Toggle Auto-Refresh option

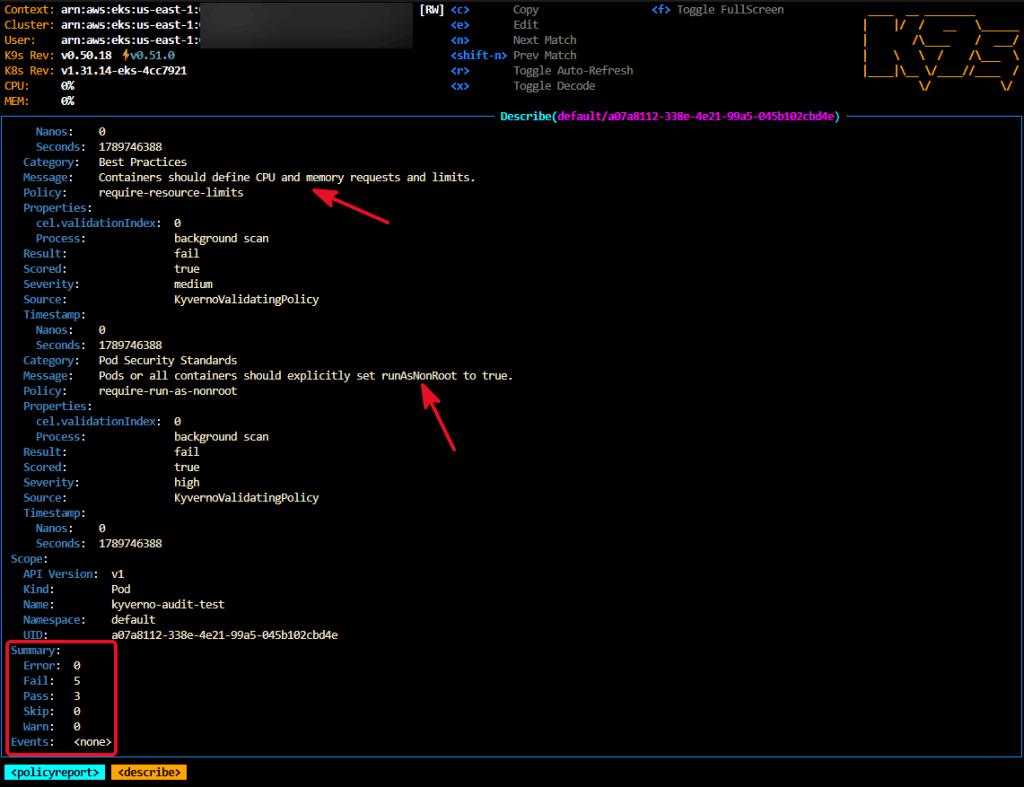click(x=573, y=71)
